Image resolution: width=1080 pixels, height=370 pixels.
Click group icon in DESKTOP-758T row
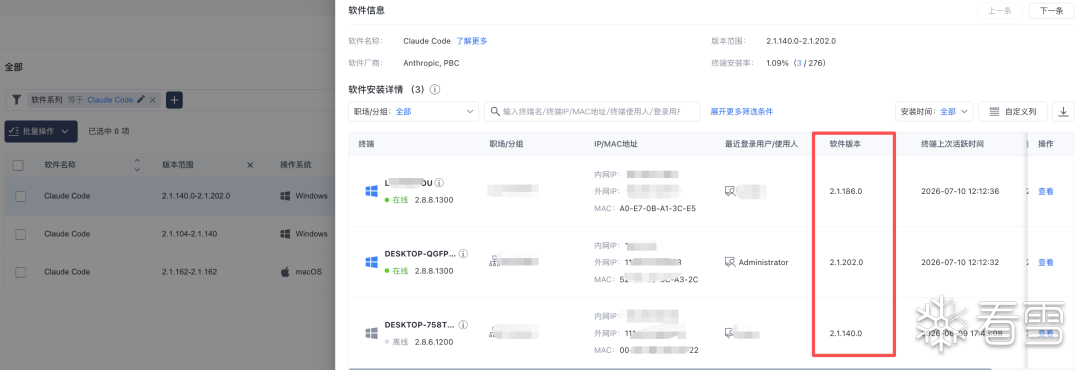click(x=494, y=332)
